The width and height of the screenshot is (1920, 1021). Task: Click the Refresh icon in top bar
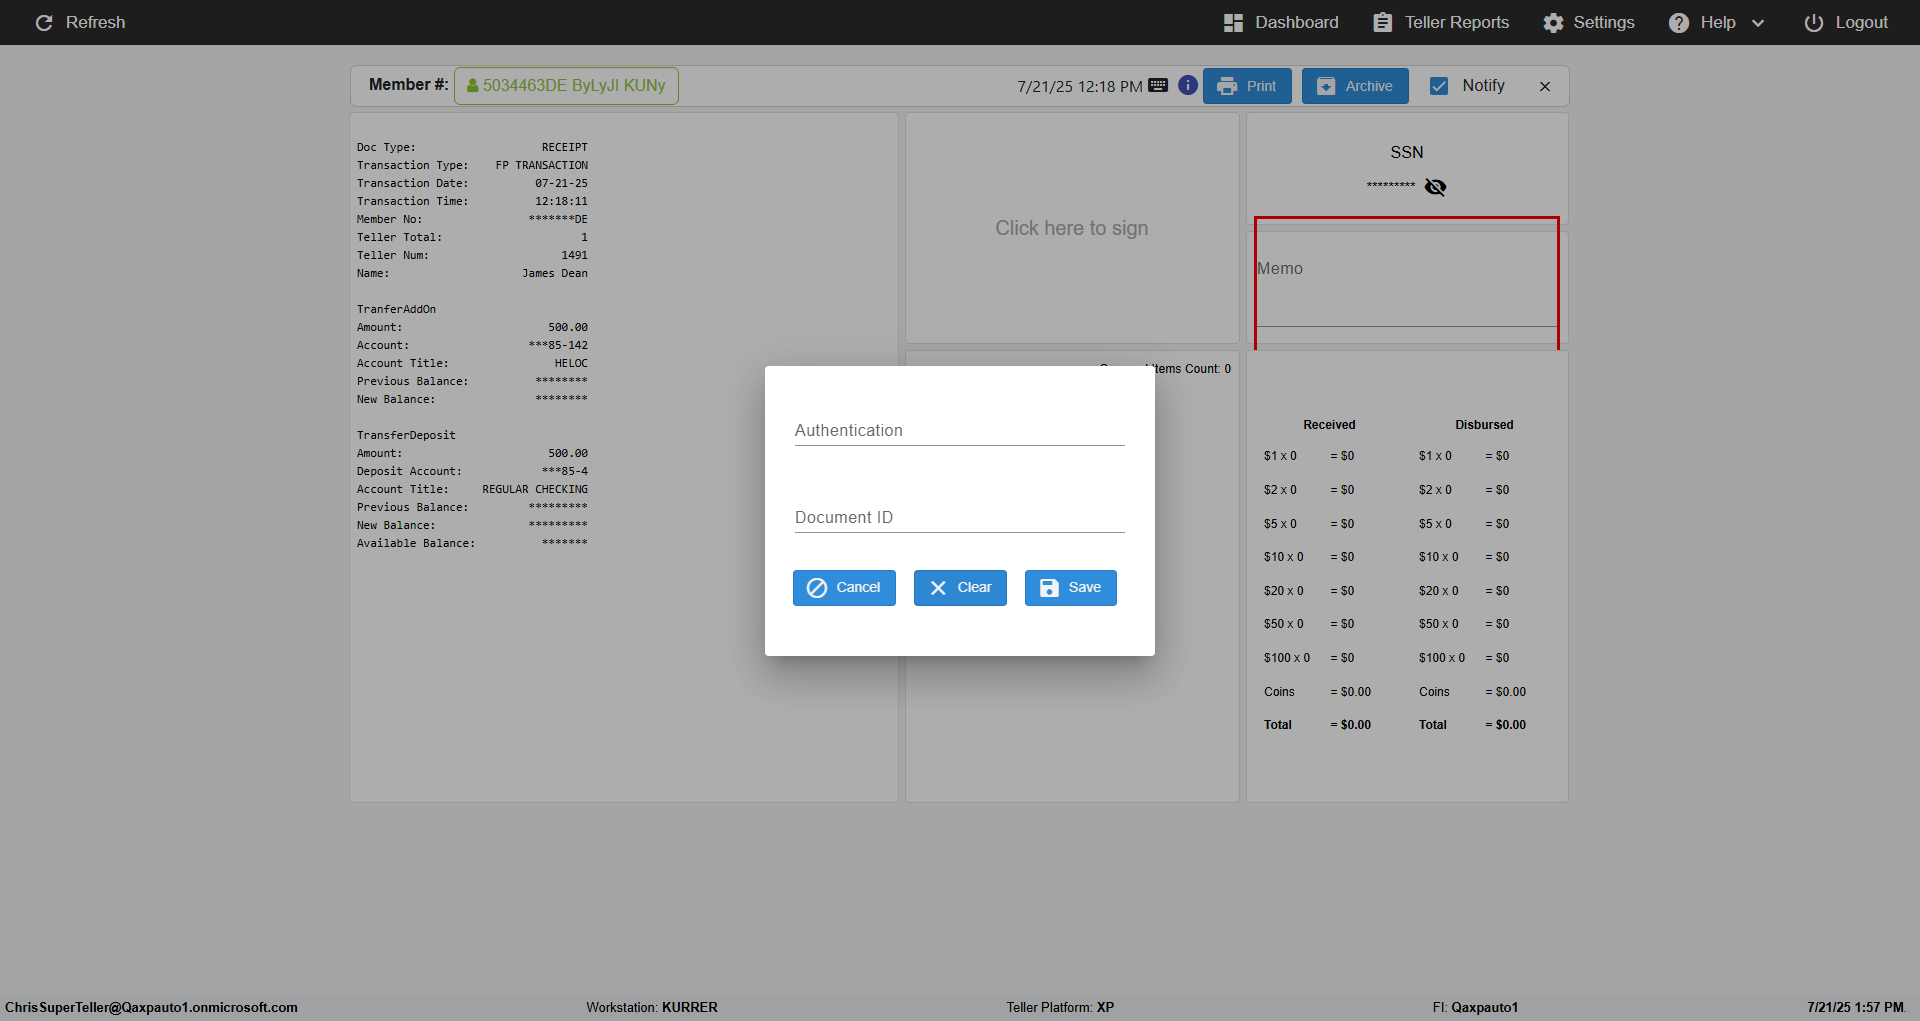click(x=44, y=22)
